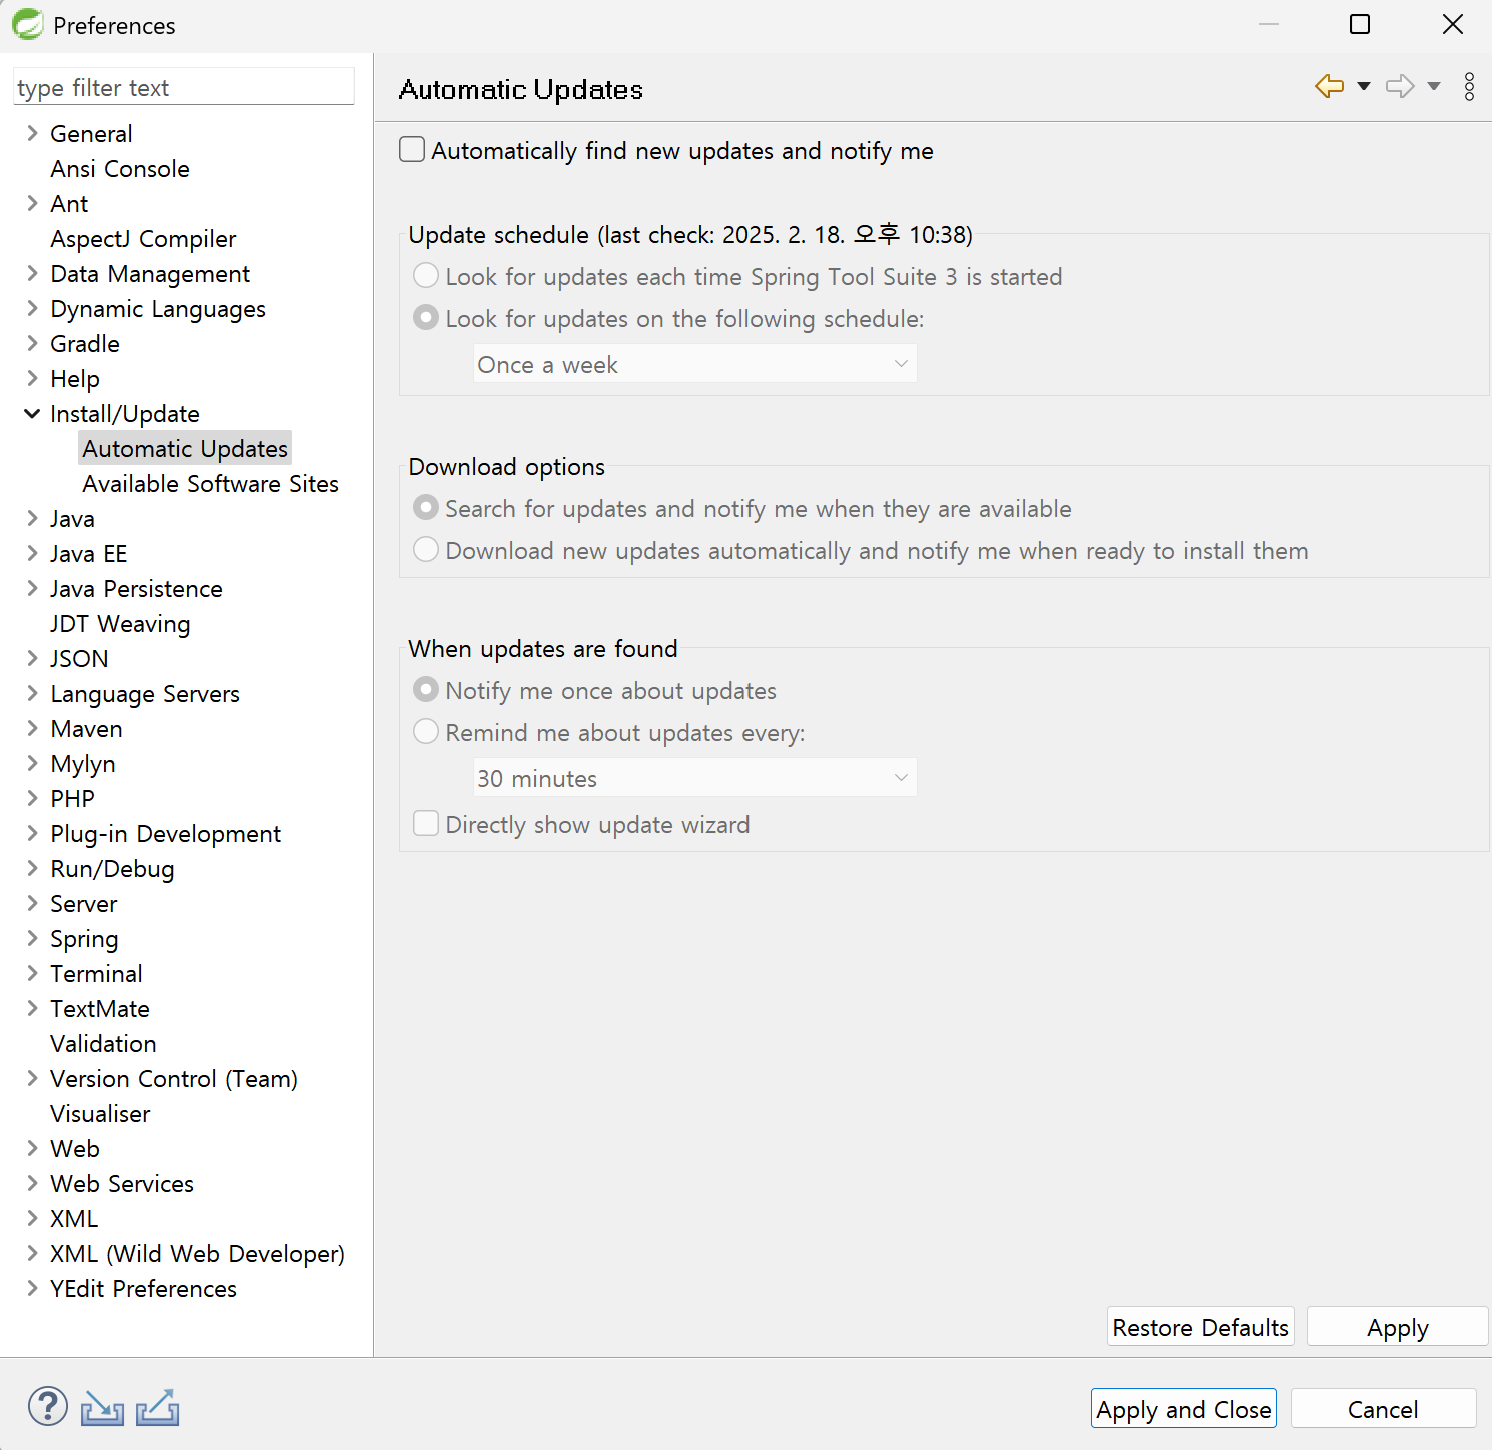Select AspectJ Compiler preferences
The height and width of the screenshot is (1450, 1492).
click(143, 238)
